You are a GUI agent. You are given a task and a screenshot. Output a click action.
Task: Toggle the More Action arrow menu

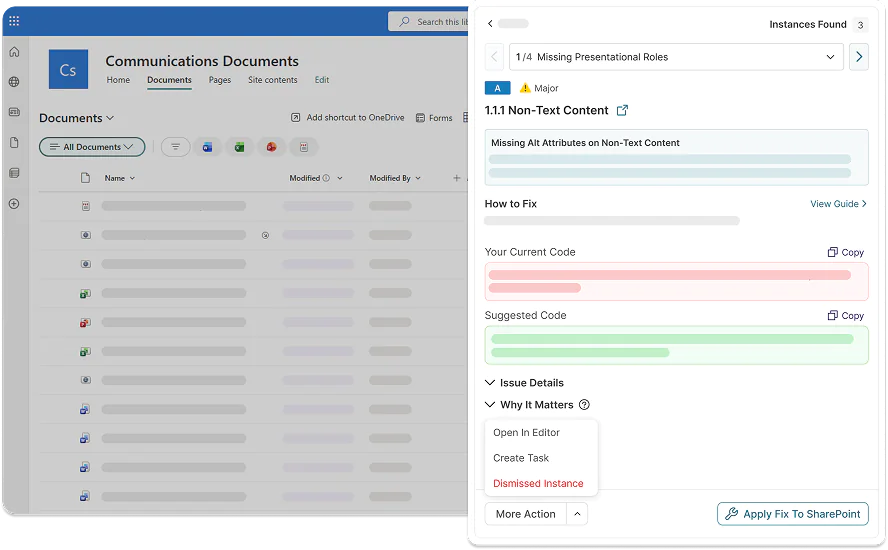click(x=577, y=514)
